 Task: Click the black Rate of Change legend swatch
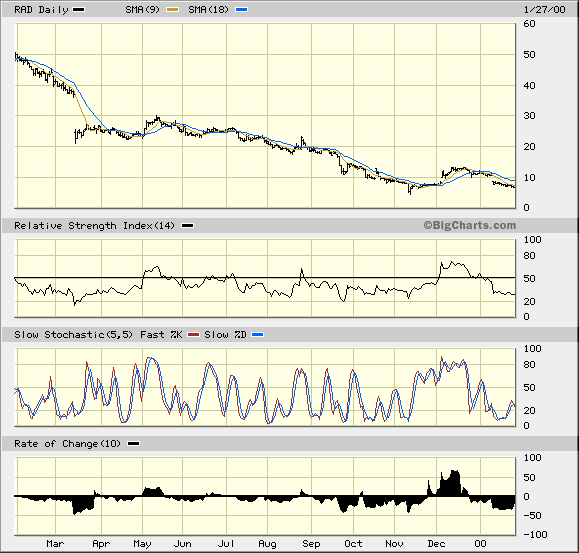point(133,444)
